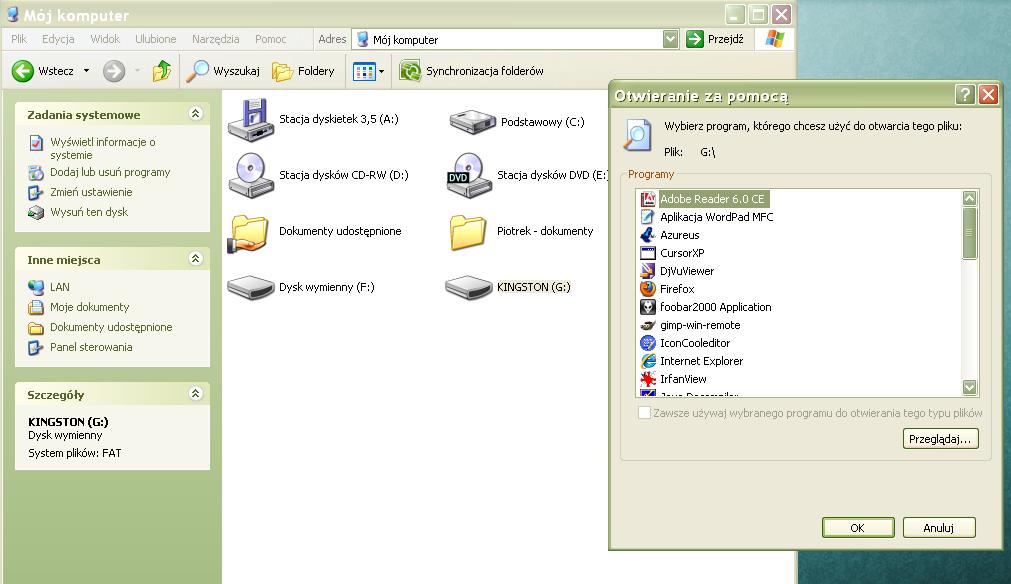Choose the Internet Explorer program icon

(648, 362)
